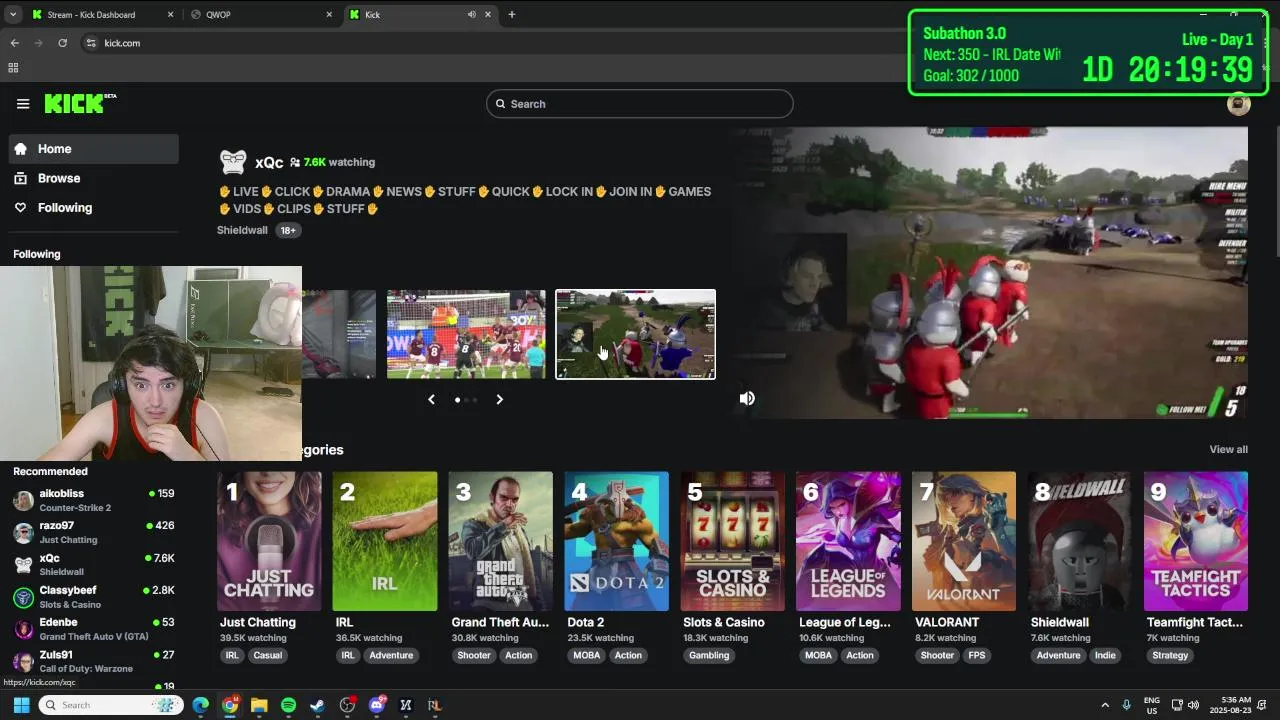This screenshot has width=1280, height=720.
Task: Open the Grand Theft Auto category card
Action: coord(500,541)
